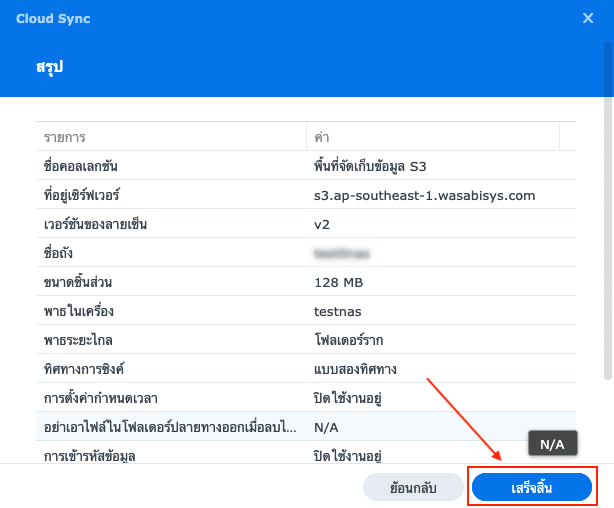Select the พาธในเครื่อง row label

79,311
